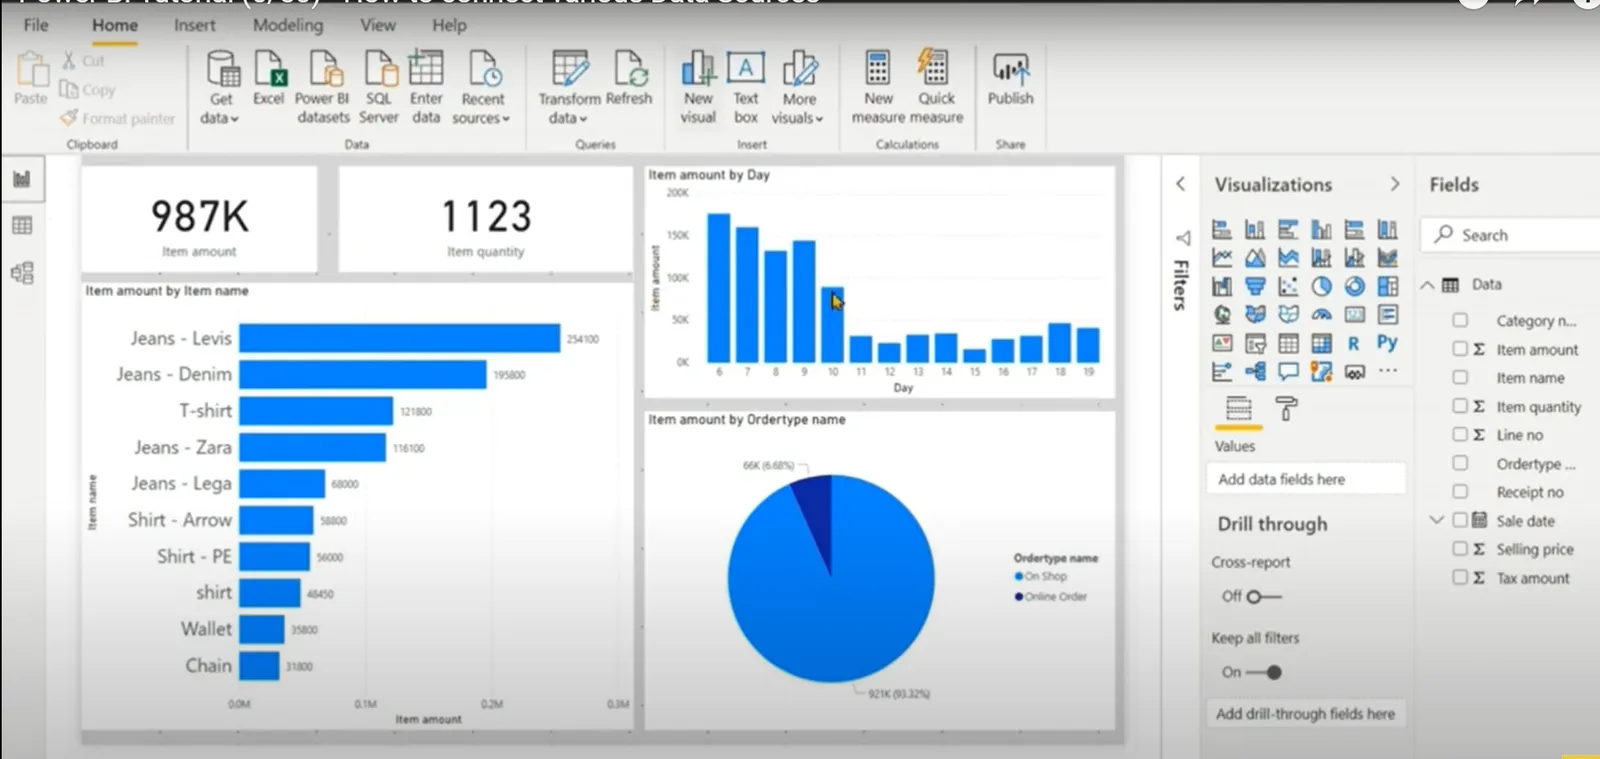Pick the donut chart visual
This screenshot has width=1600, height=759.
[x=1354, y=286]
